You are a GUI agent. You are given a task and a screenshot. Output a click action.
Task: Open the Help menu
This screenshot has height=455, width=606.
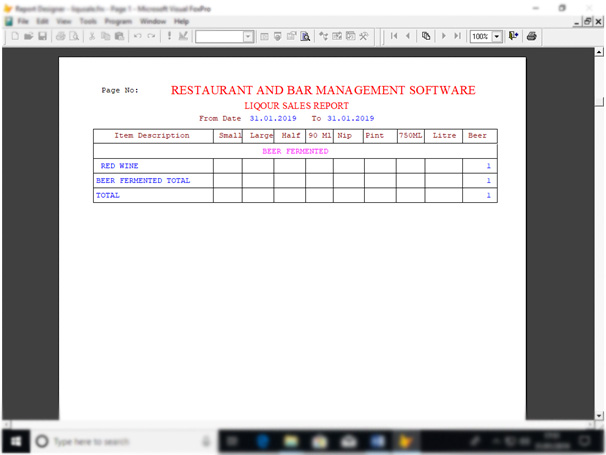pos(181,21)
